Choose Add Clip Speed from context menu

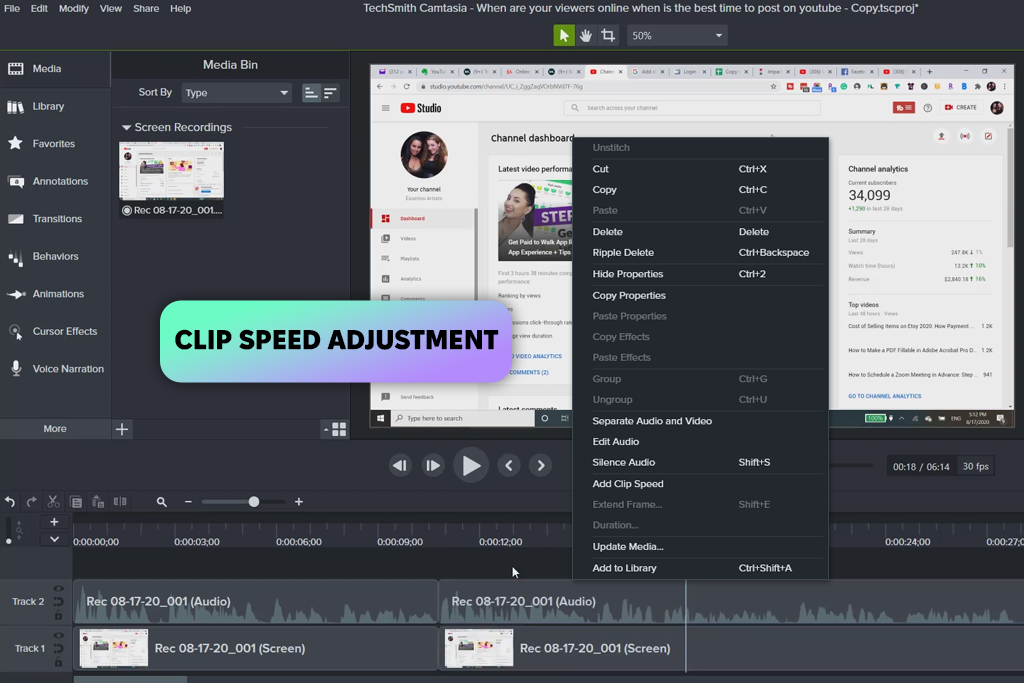pyautogui.click(x=700, y=484)
